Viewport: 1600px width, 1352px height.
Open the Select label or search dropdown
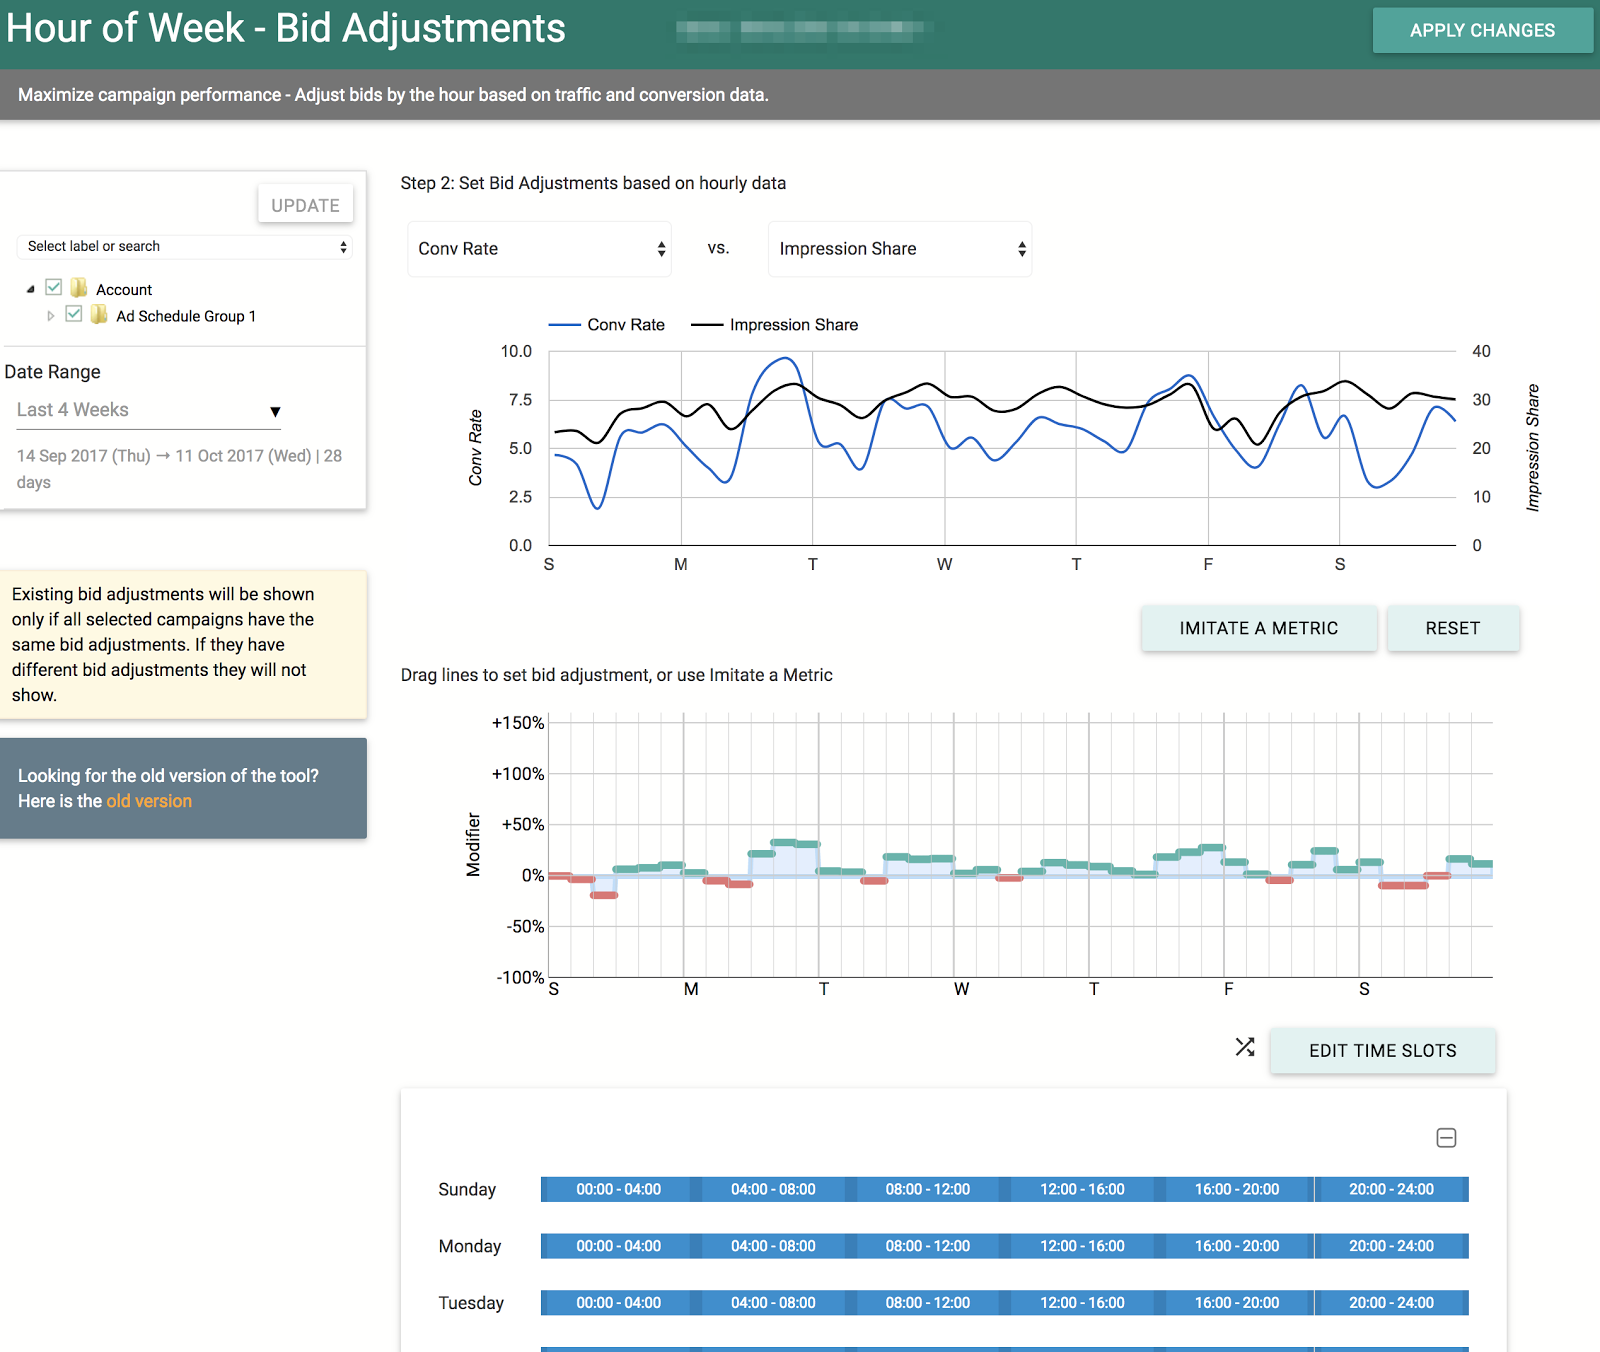[186, 247]
